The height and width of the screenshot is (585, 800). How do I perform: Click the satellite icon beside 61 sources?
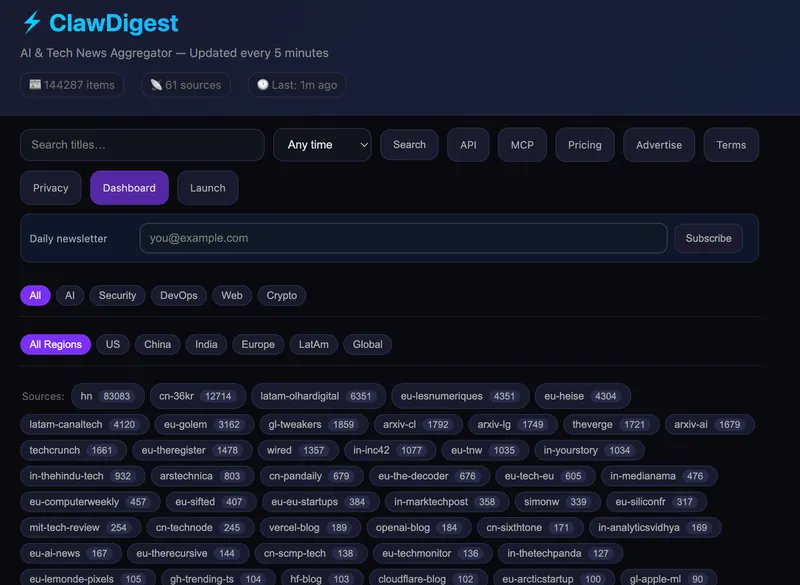(x=156, y=85)
